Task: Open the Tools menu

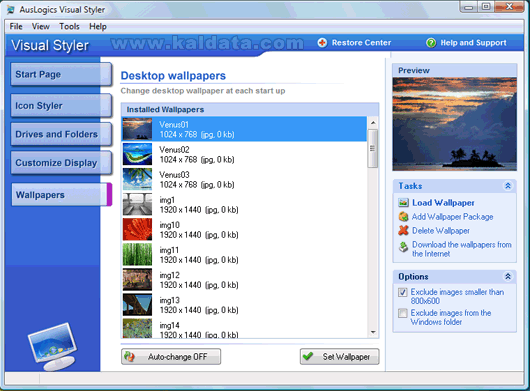Action: pos(69,26)
